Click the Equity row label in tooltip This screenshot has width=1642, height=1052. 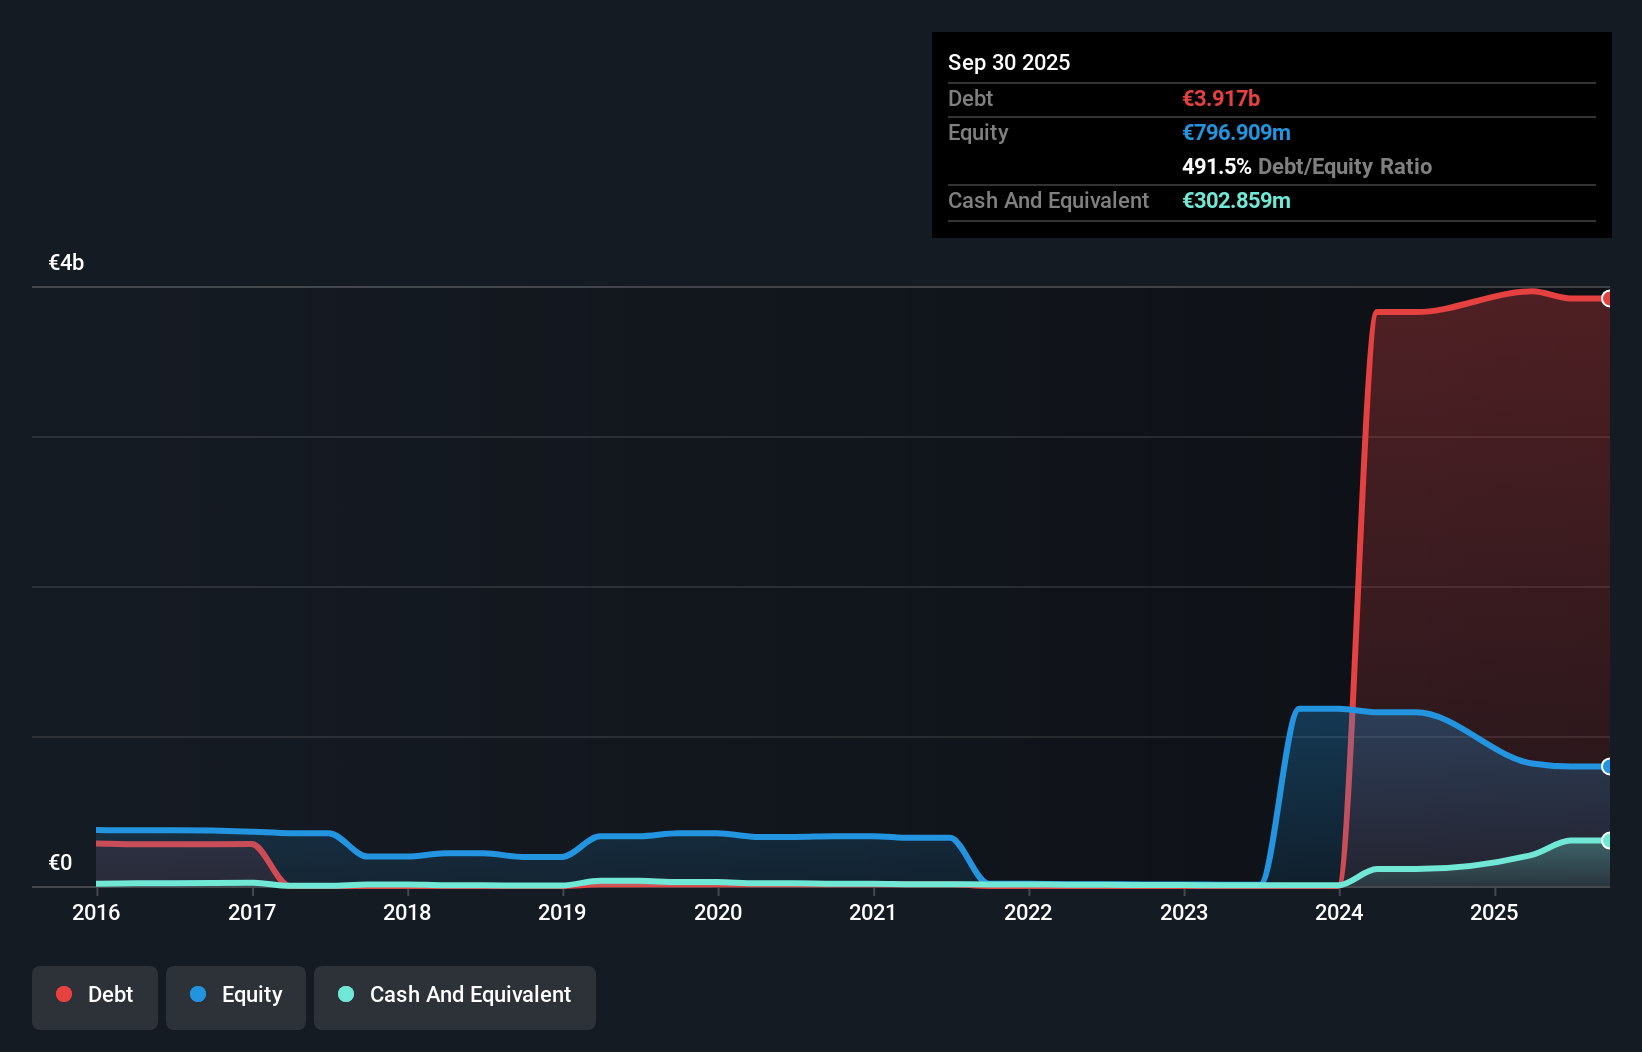pyautogui.click(x=978, y=132)
